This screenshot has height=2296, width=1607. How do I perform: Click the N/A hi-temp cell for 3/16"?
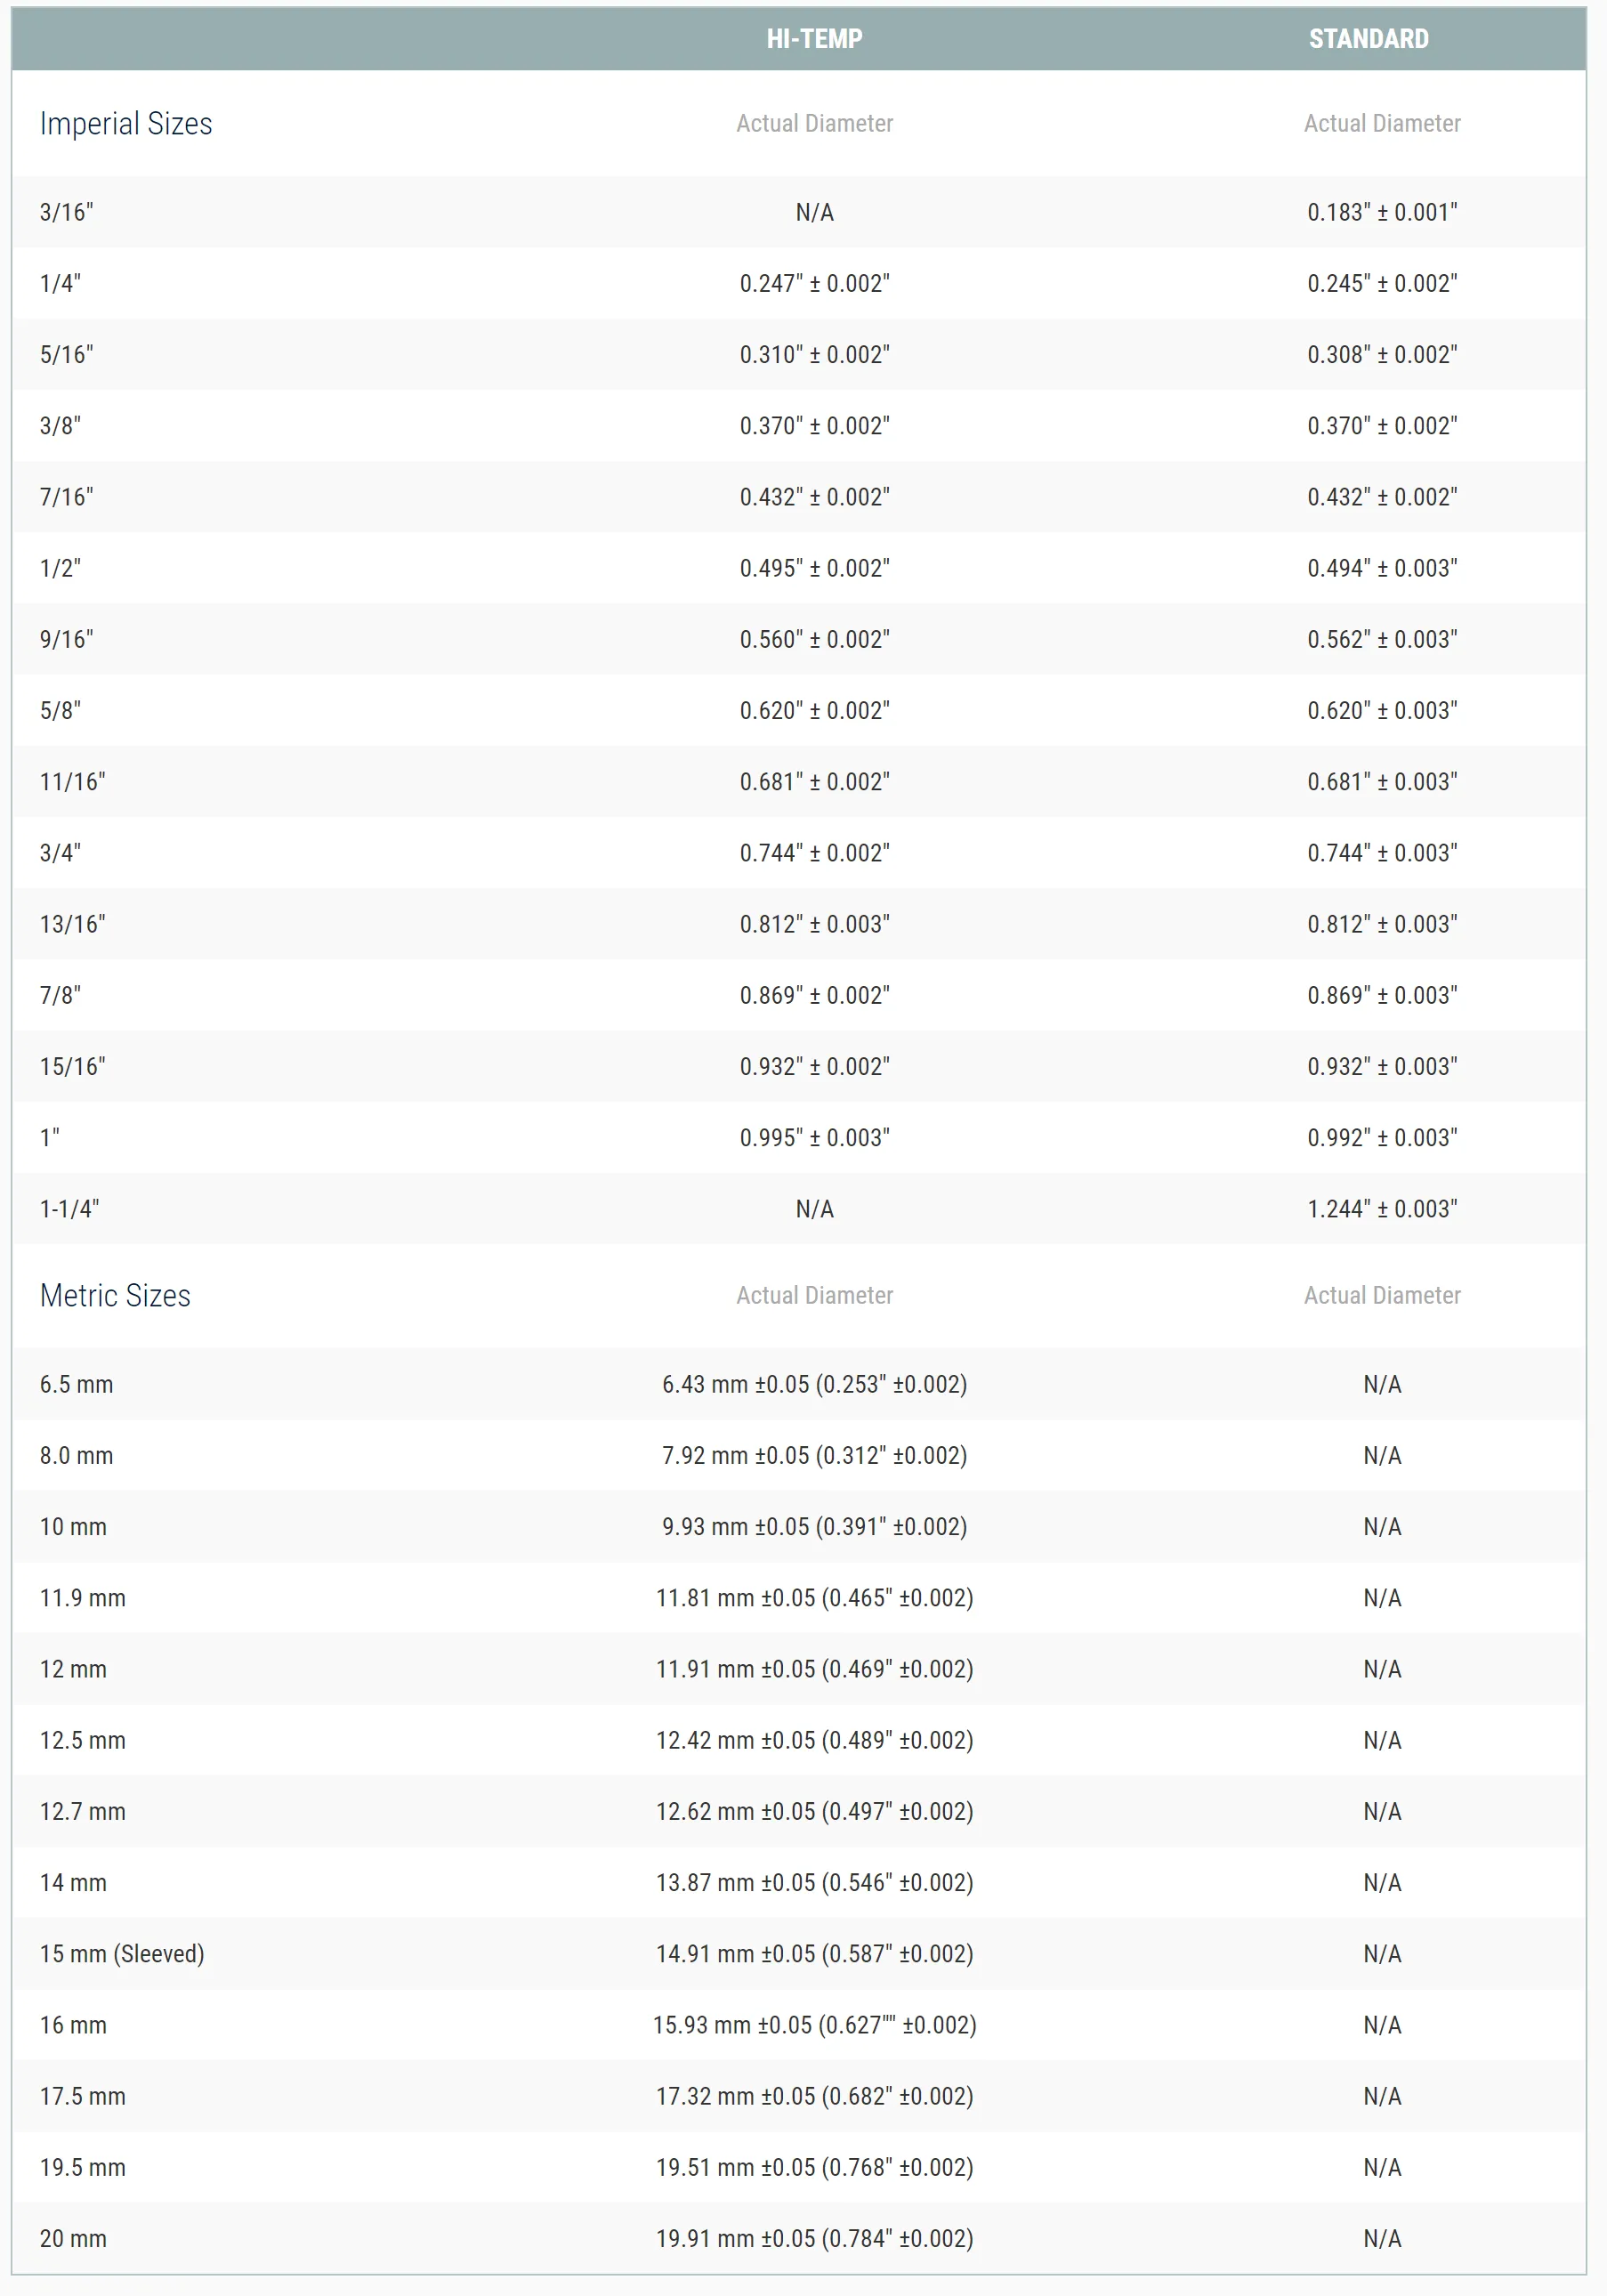click(x=814, y=212)
